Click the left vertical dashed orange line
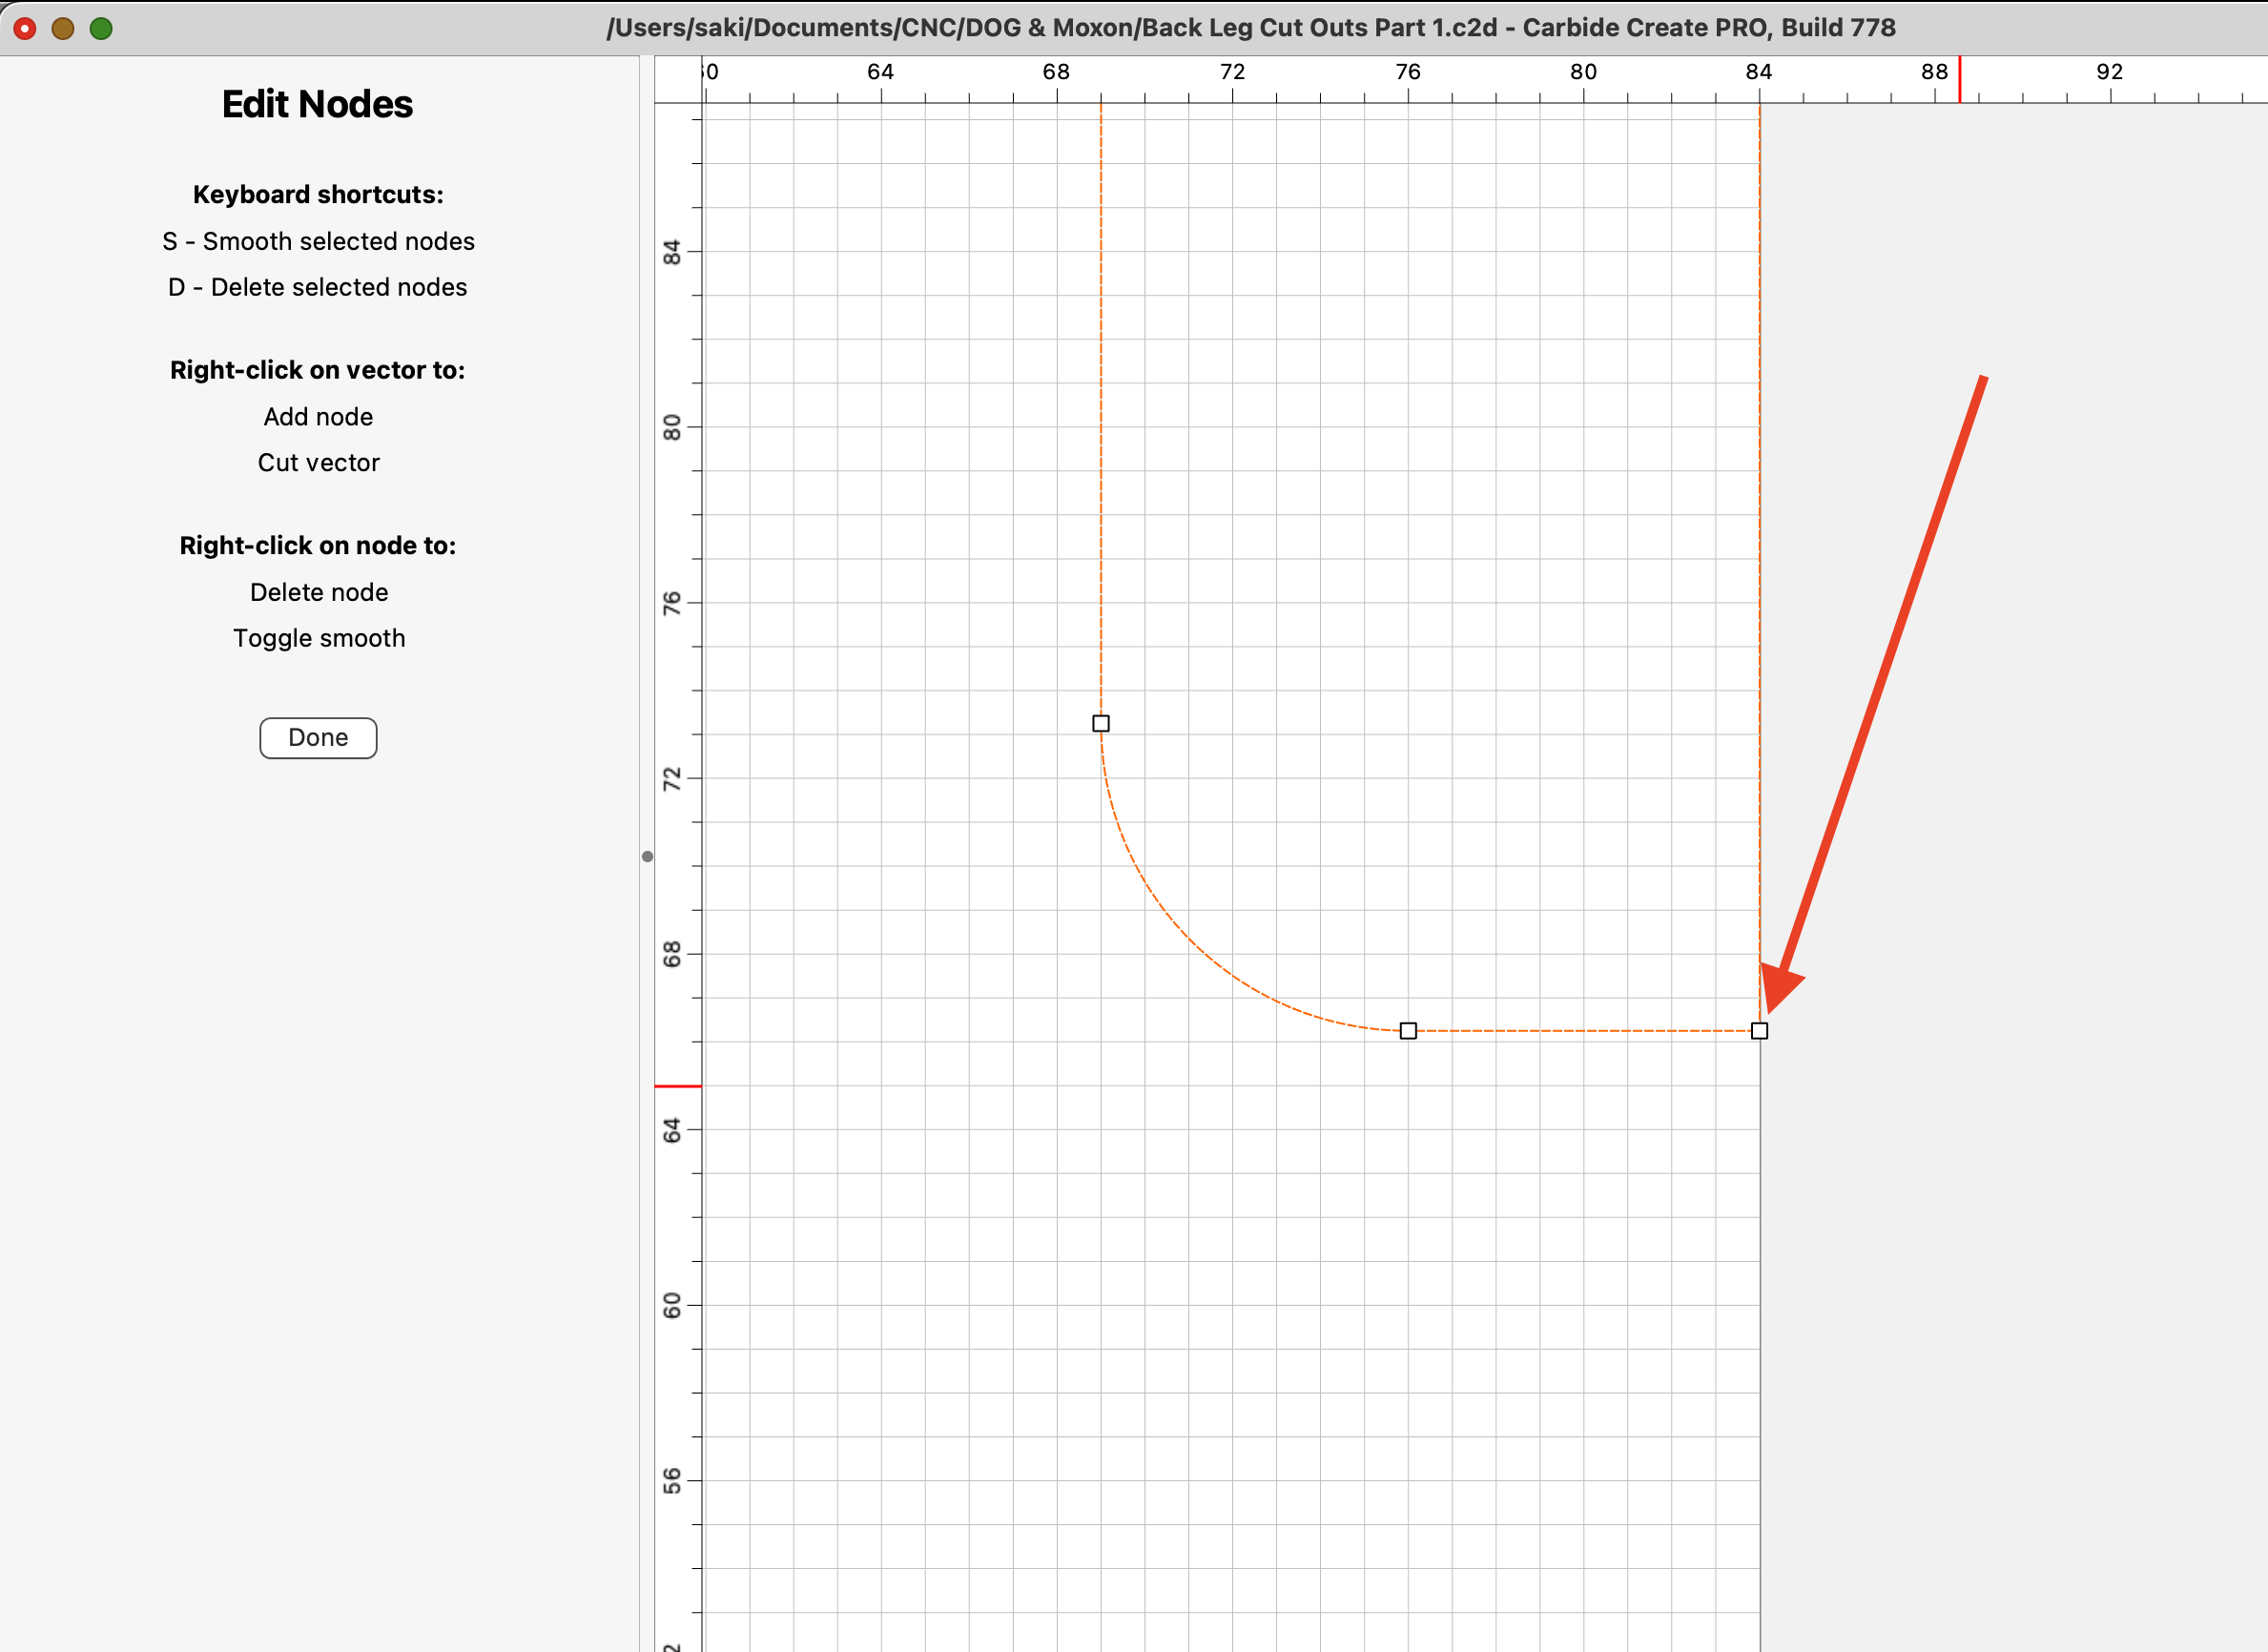The width and height of the screenshot is (2268, 1652). pos(1101,400)
